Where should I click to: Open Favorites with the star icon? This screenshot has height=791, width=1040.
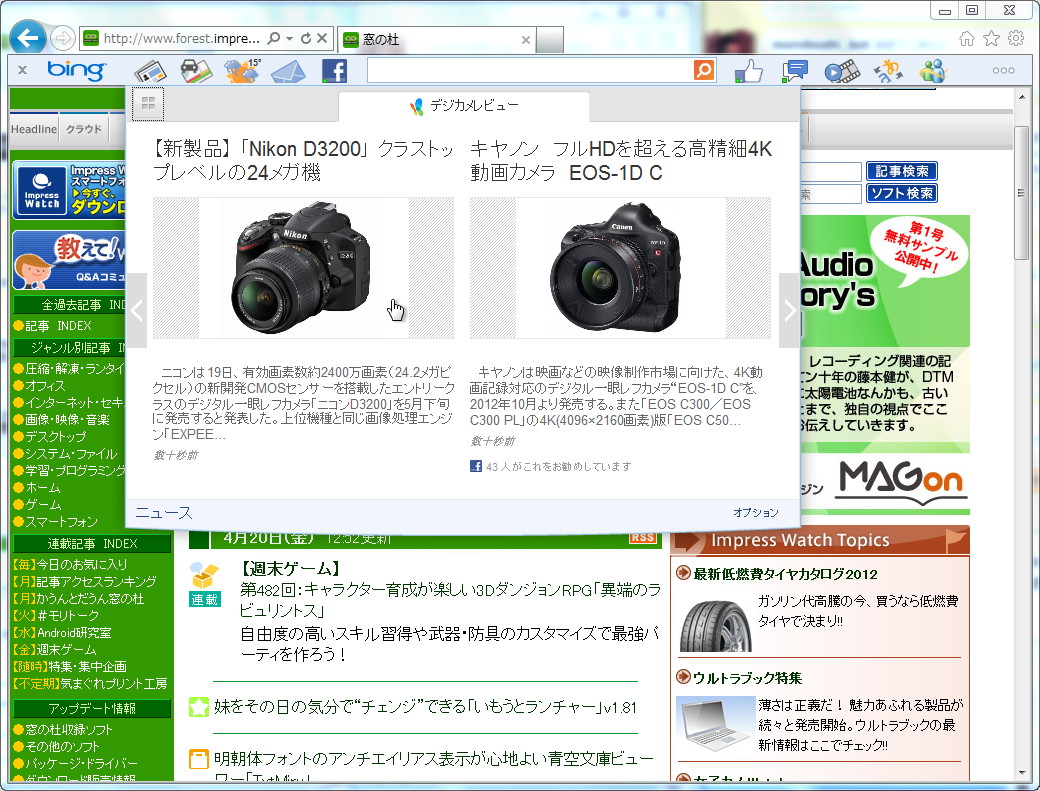tap(990, 37)
